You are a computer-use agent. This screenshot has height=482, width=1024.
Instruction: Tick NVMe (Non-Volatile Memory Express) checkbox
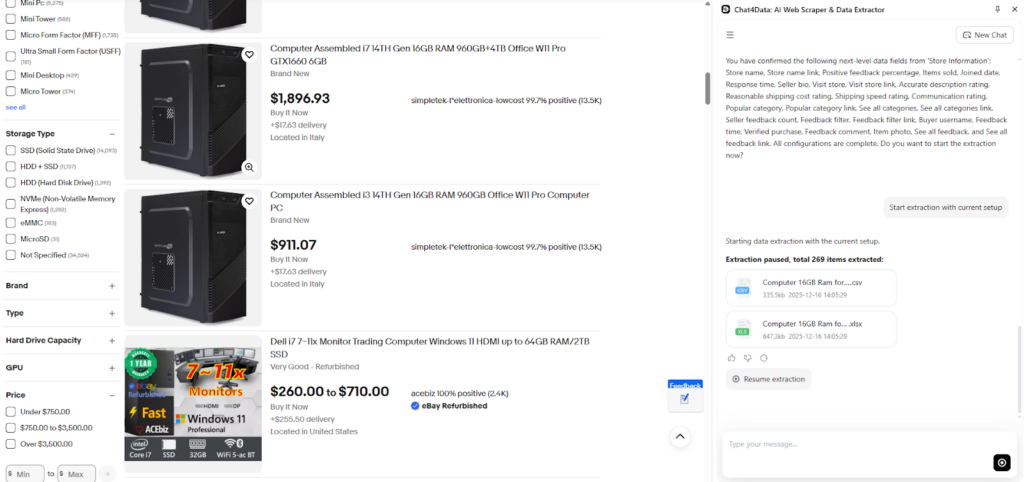(x=10, y=204)
